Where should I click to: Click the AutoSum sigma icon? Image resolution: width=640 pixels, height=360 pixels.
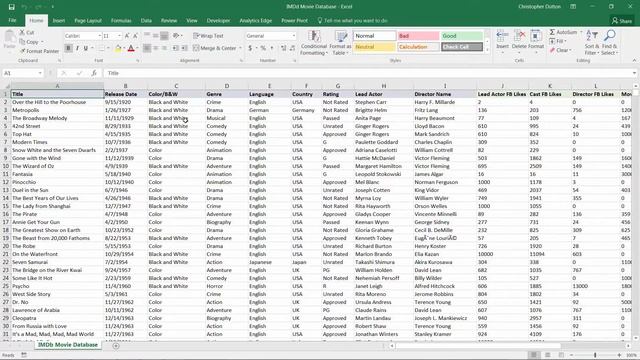click(x=552, y=32)
